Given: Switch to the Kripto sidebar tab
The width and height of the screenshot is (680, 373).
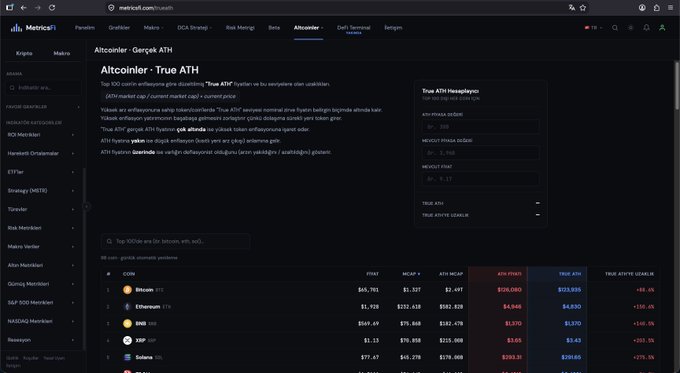Looking at the screenshot, I should click(x=24, y=53).
